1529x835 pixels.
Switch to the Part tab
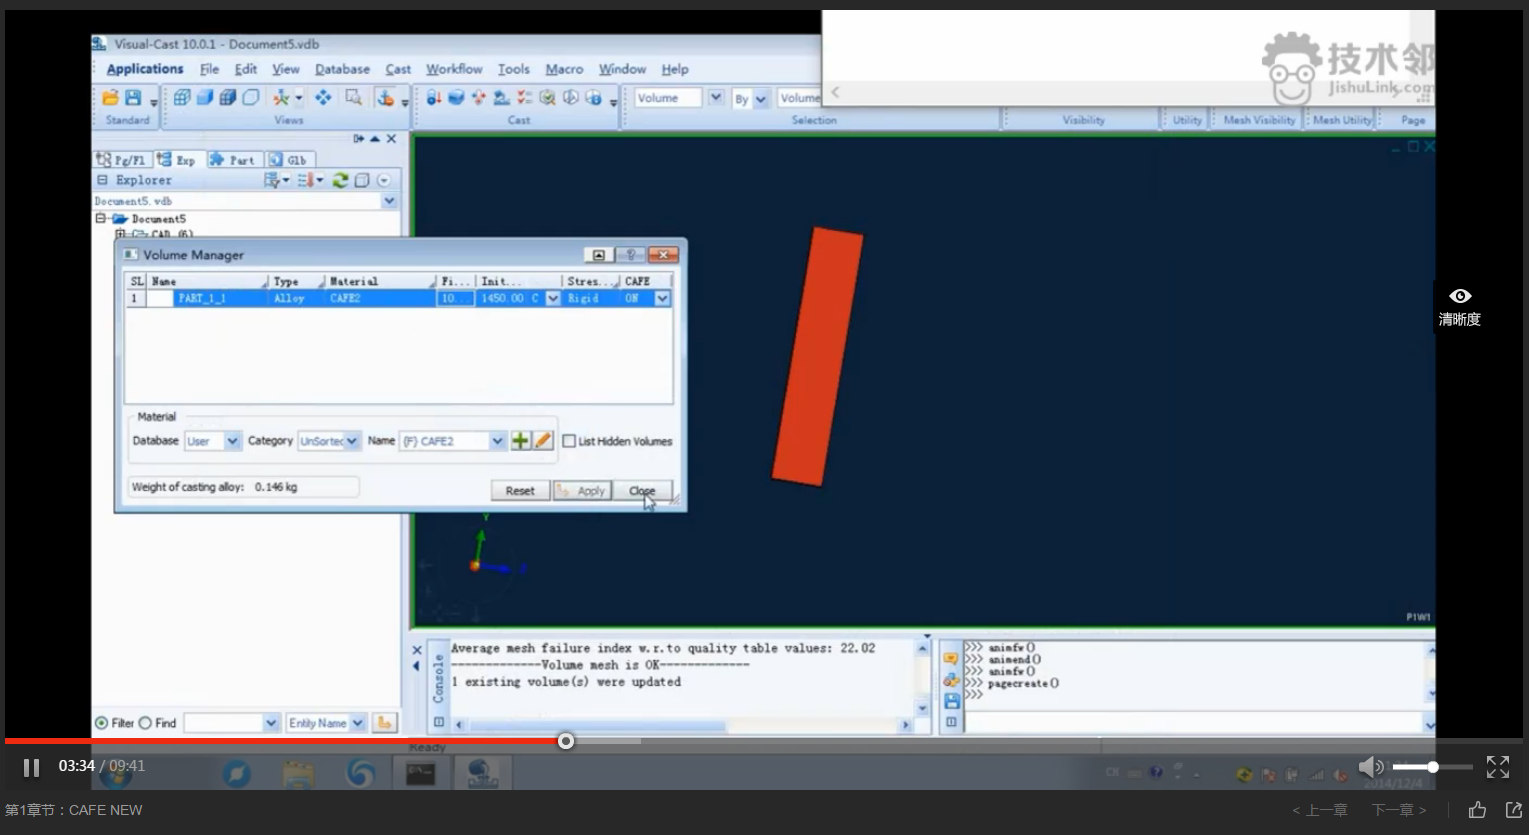(234, 160)
